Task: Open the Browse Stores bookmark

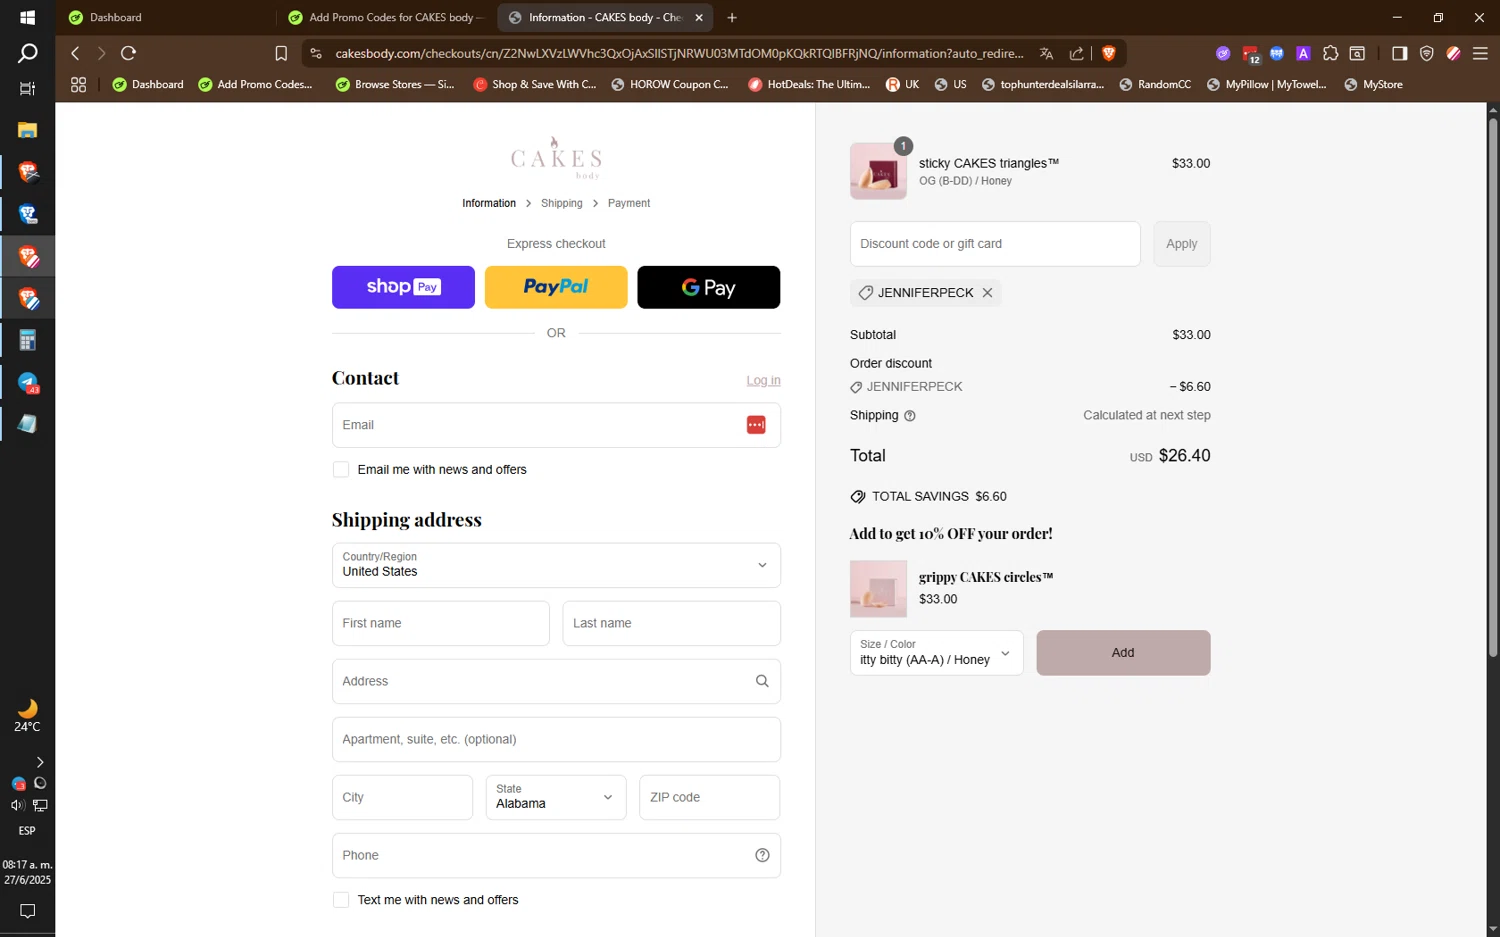Action: tap(395, 85)
